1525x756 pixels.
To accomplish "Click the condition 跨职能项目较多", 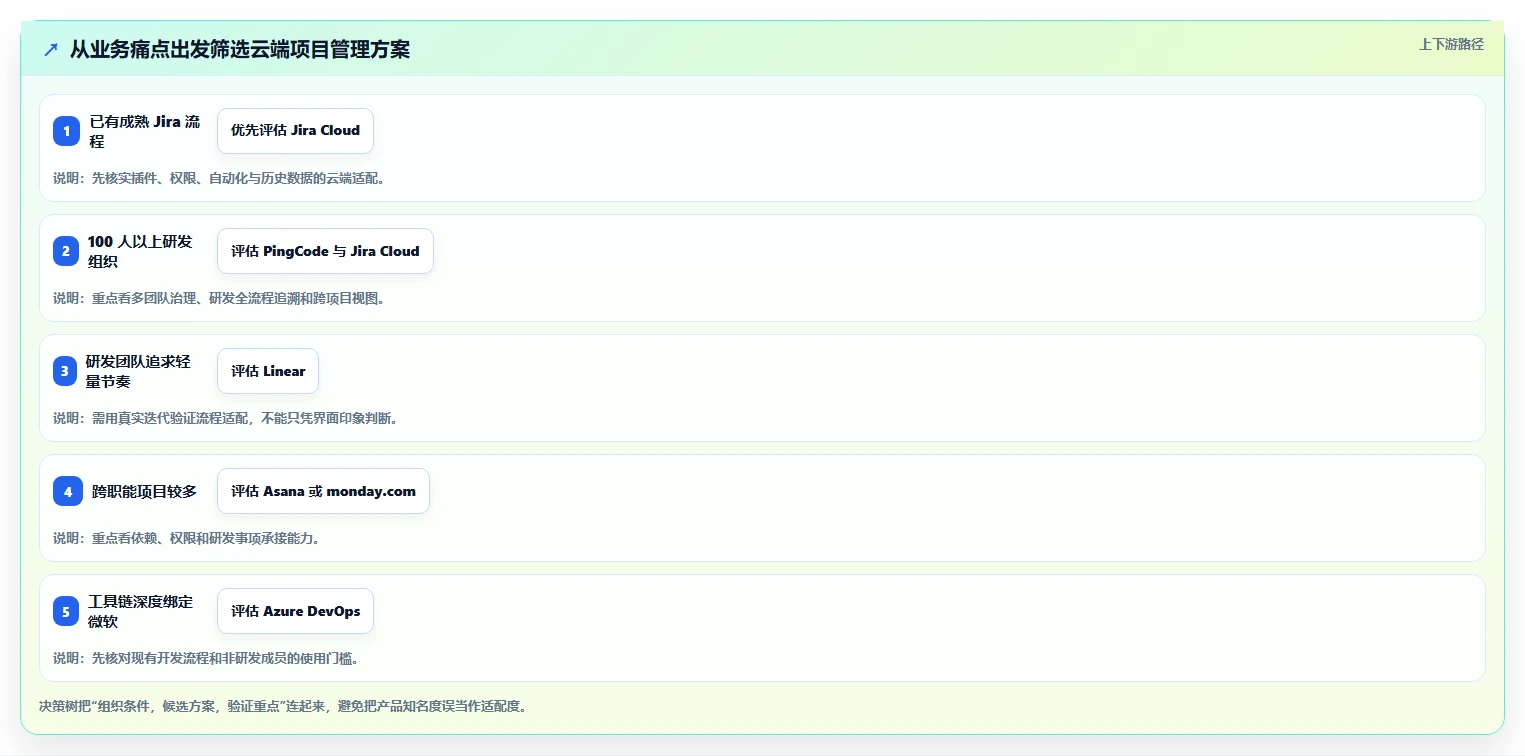I will pyautogui.click(x=144, y=491).
